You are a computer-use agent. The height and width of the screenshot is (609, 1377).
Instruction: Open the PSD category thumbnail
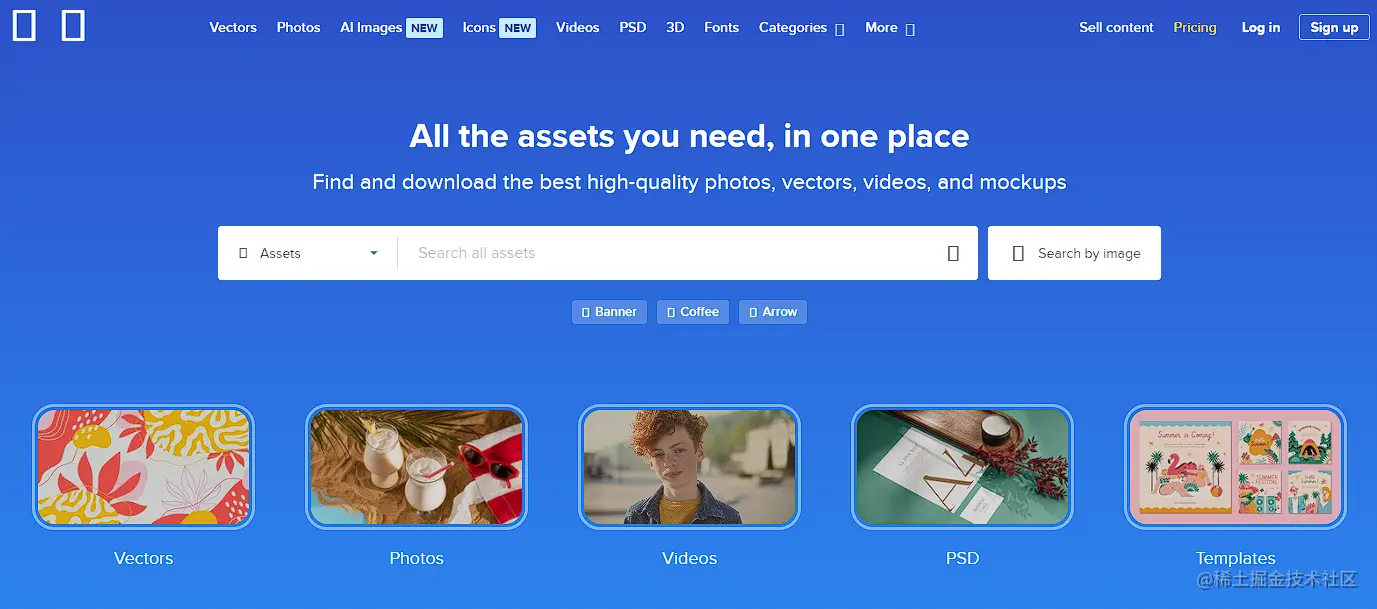tap(962, 467)
